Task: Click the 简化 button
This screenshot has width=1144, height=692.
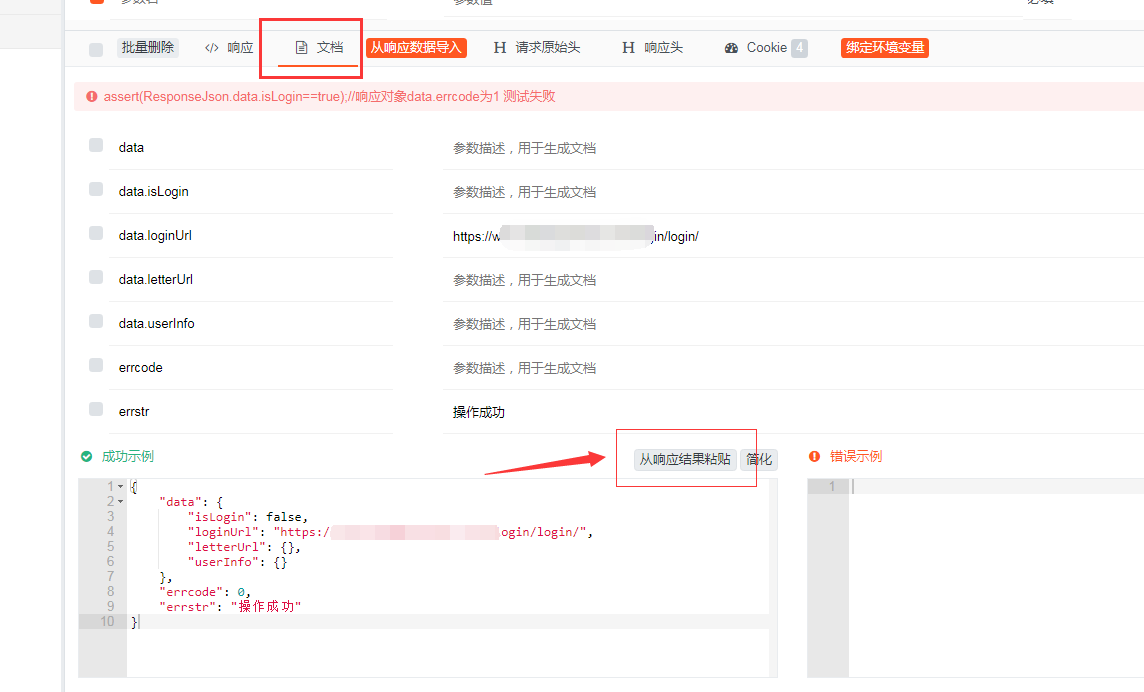Action: [759, 459]
